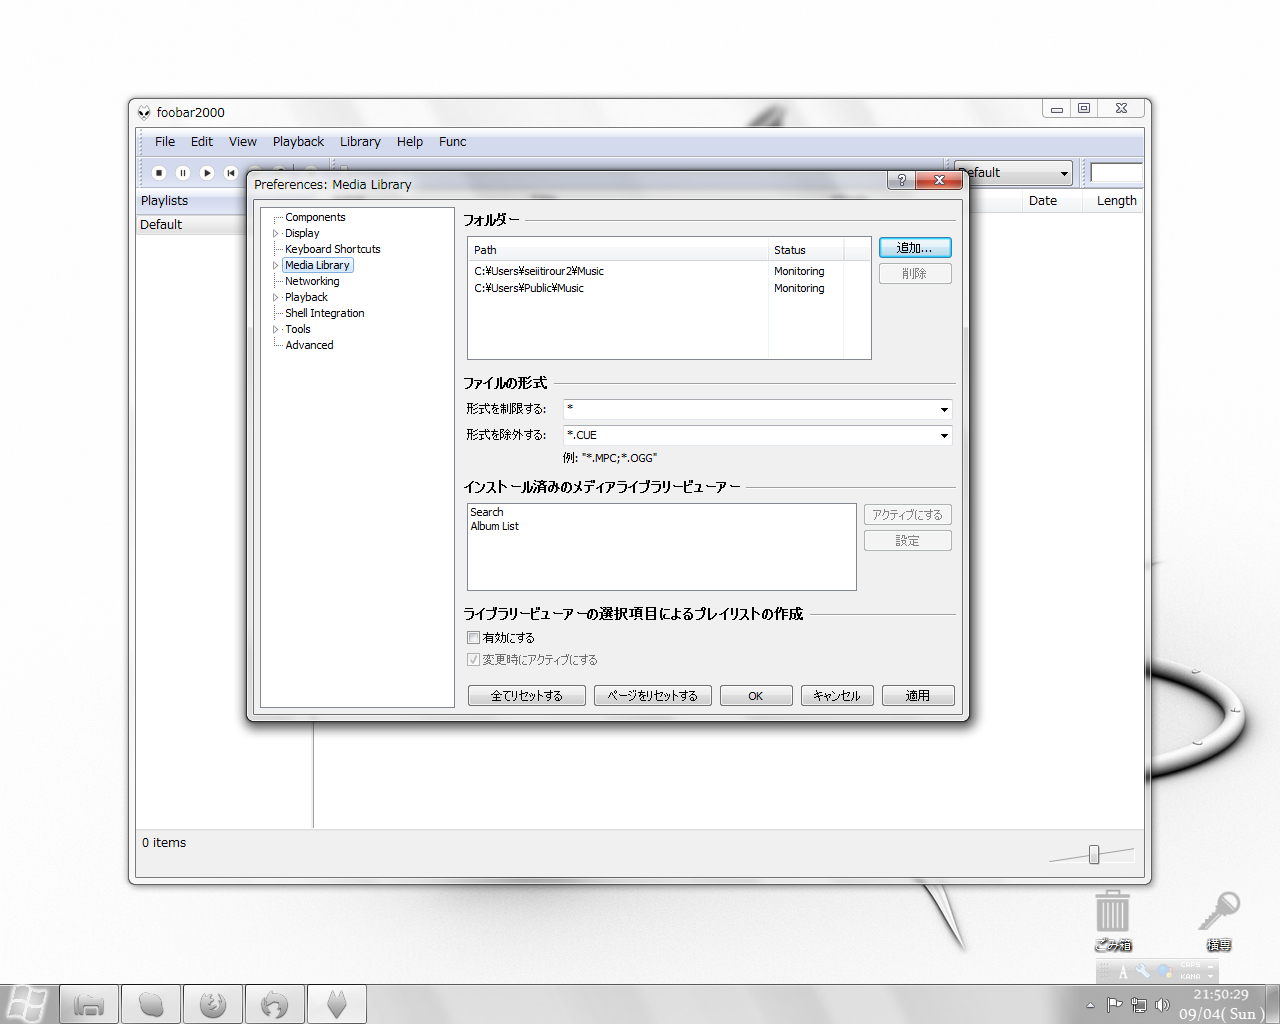The image size is (1280, 1024).
Task: Click the 全てリセットする reset all button
Action: pos(527,696)
